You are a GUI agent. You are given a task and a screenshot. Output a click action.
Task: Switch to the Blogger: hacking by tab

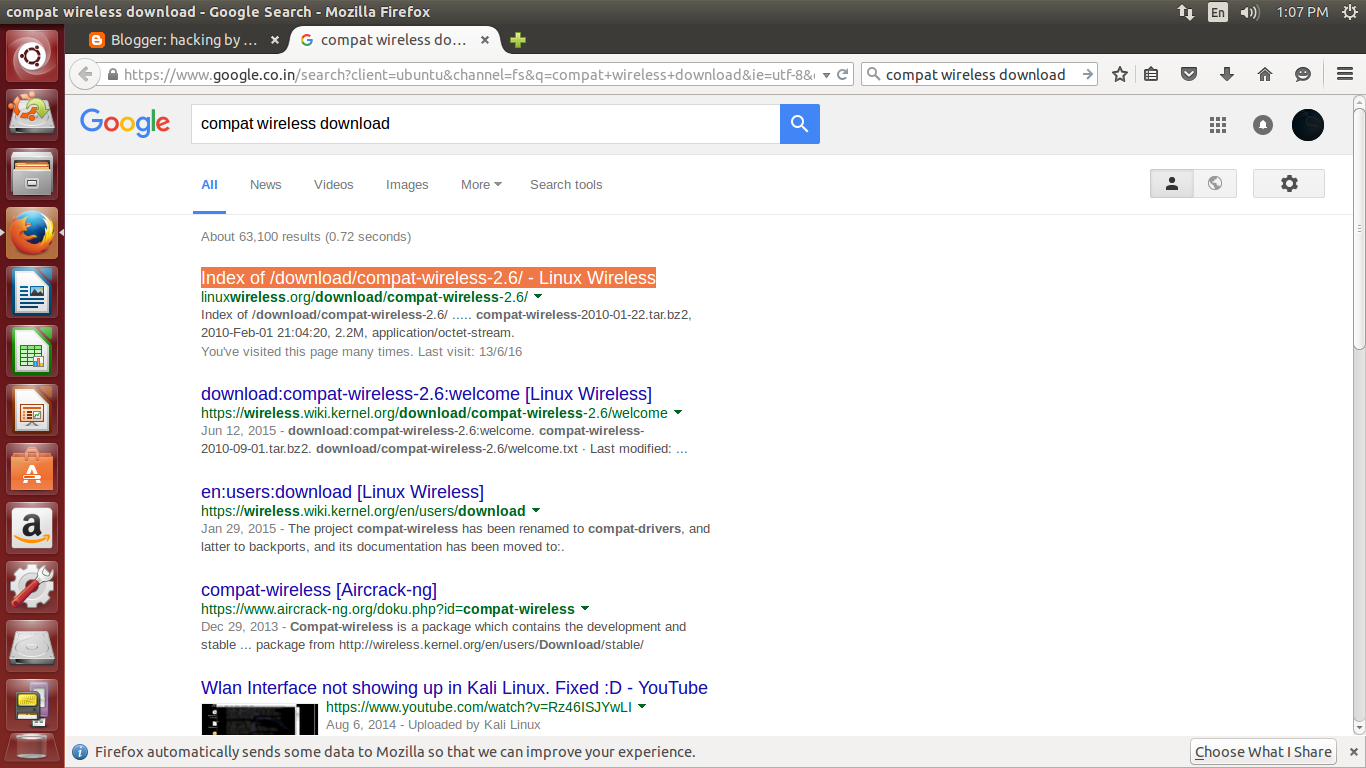coord(184,40)
